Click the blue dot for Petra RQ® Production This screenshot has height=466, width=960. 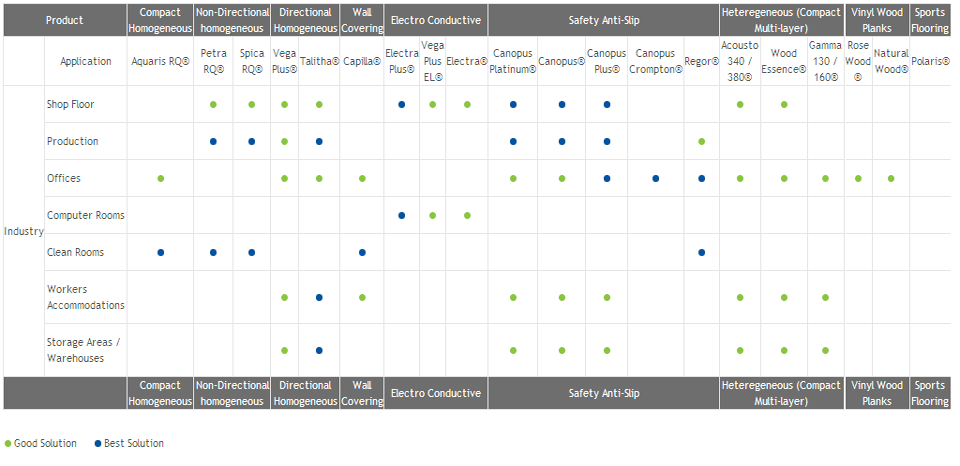213,141
